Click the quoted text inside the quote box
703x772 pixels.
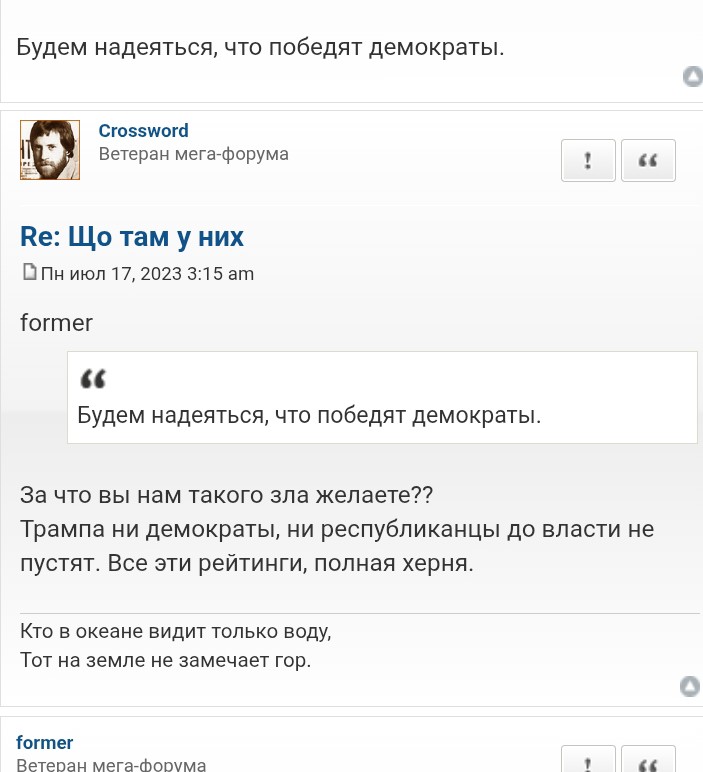[x=309, y=415]
